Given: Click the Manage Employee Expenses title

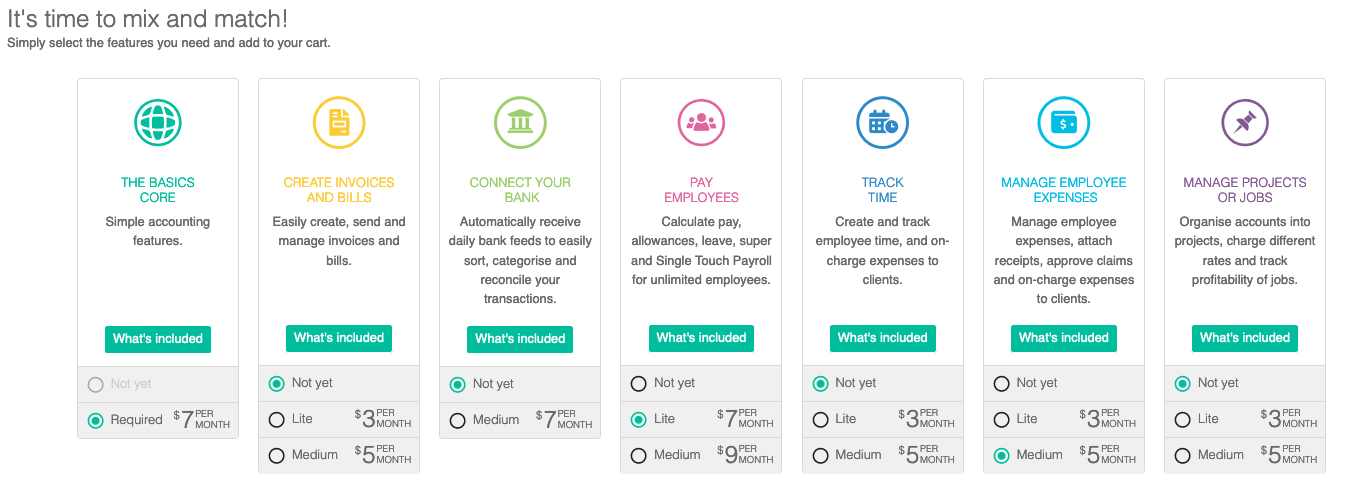Looking at the screenshot, I should [1064, 190].
